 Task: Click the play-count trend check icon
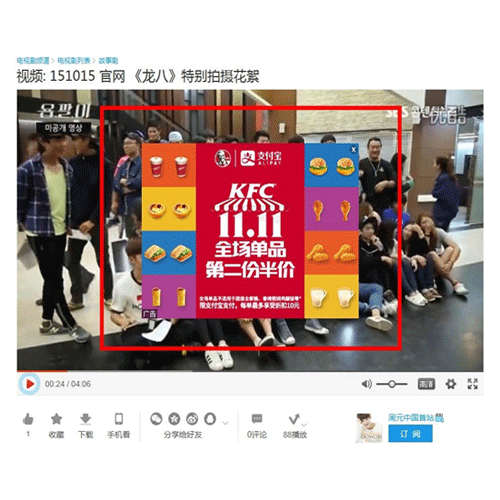[294, 419]
